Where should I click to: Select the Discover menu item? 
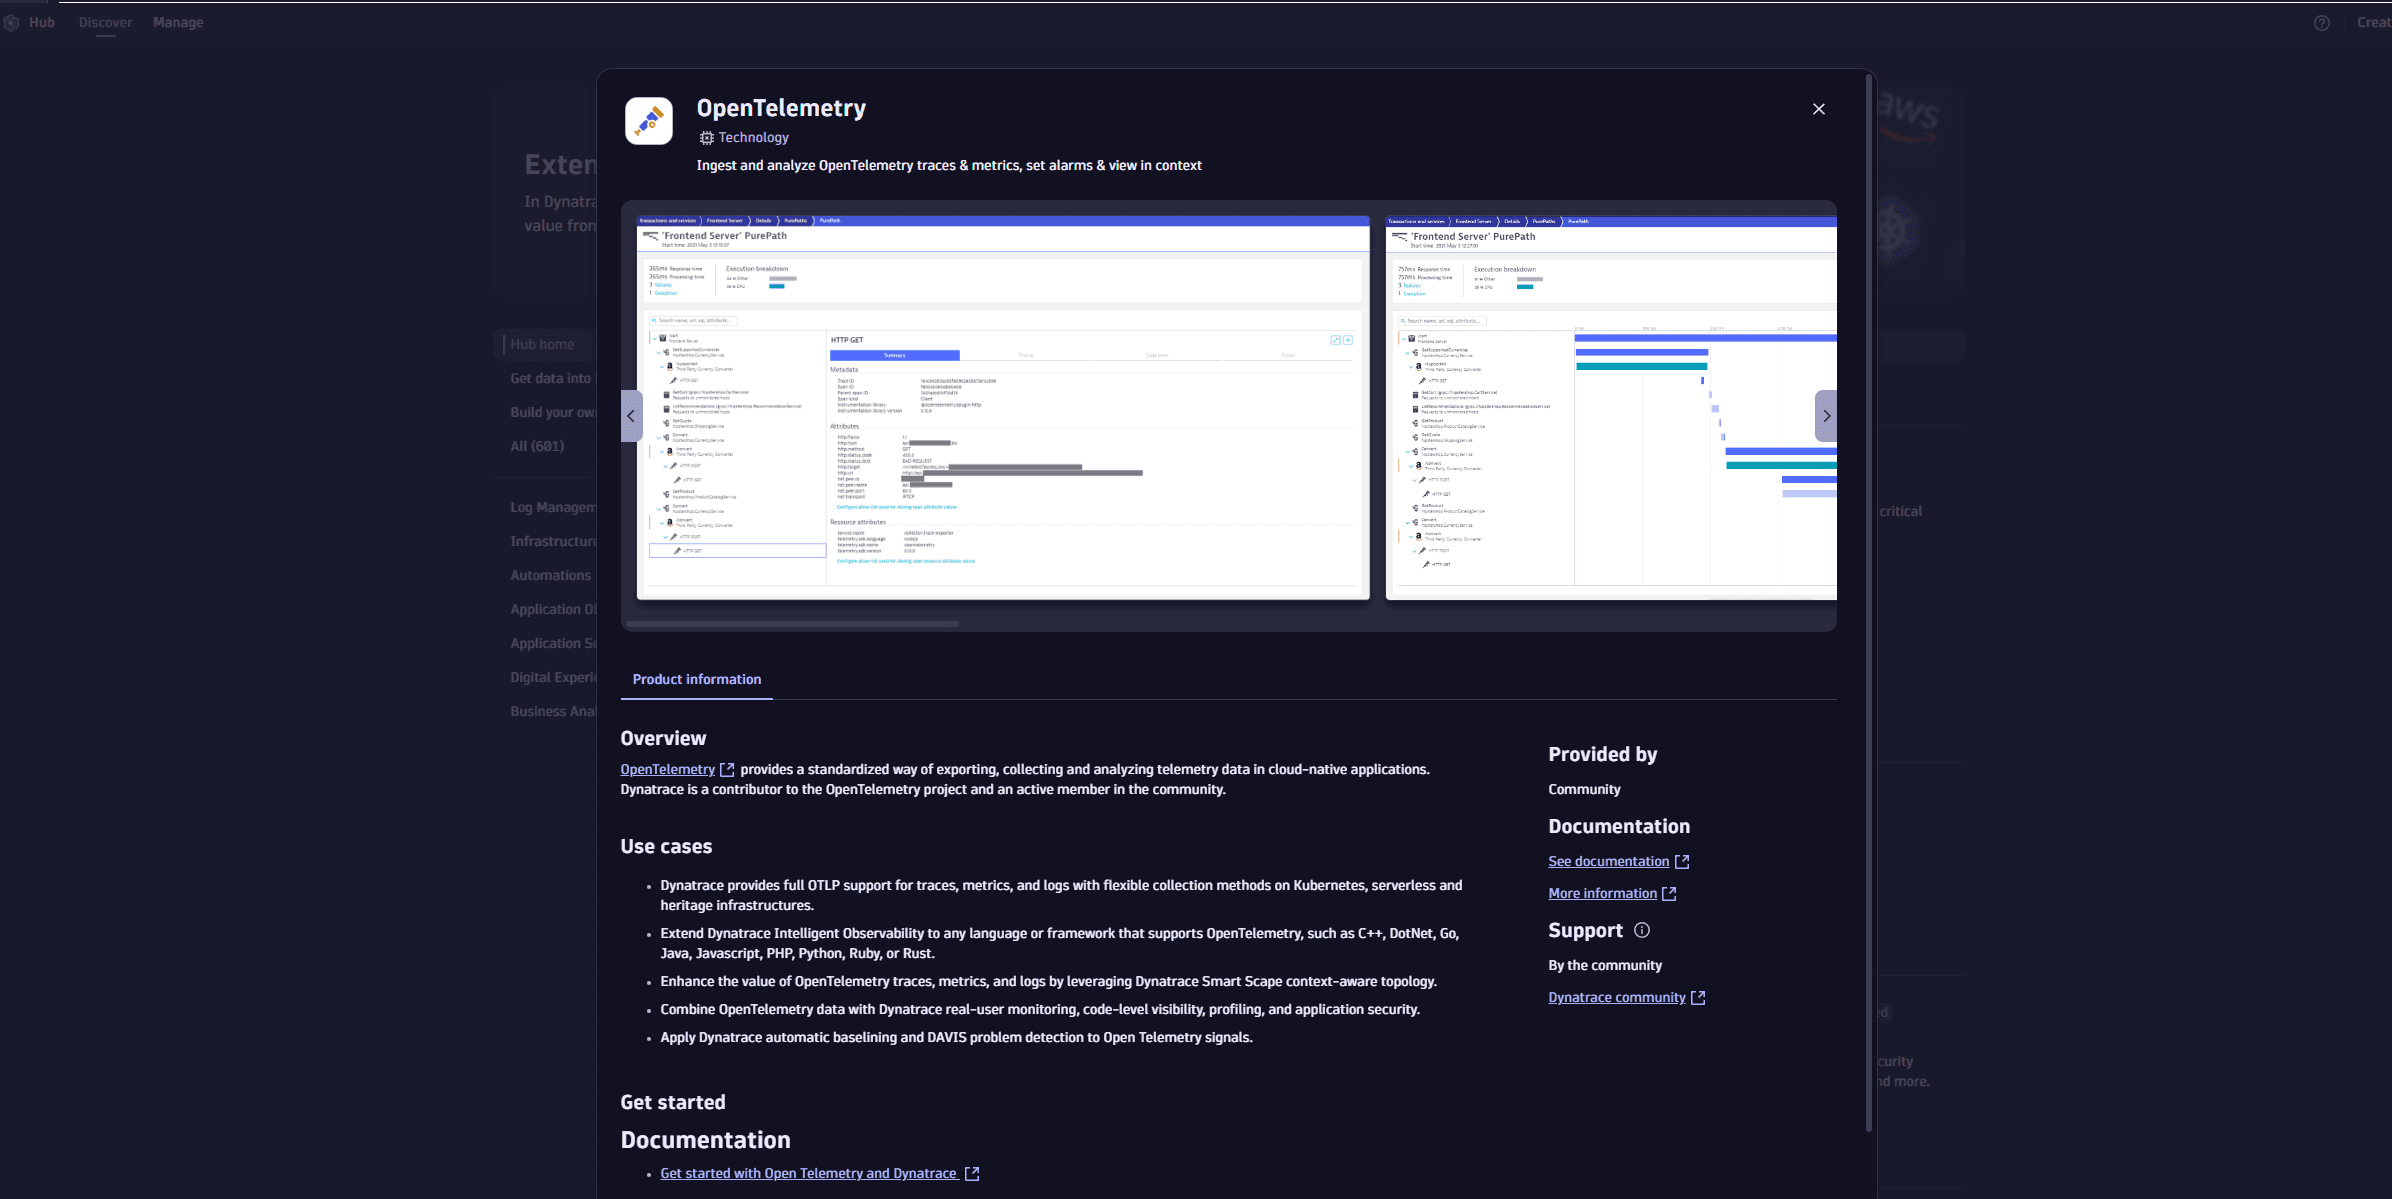[x=105, y=22]
